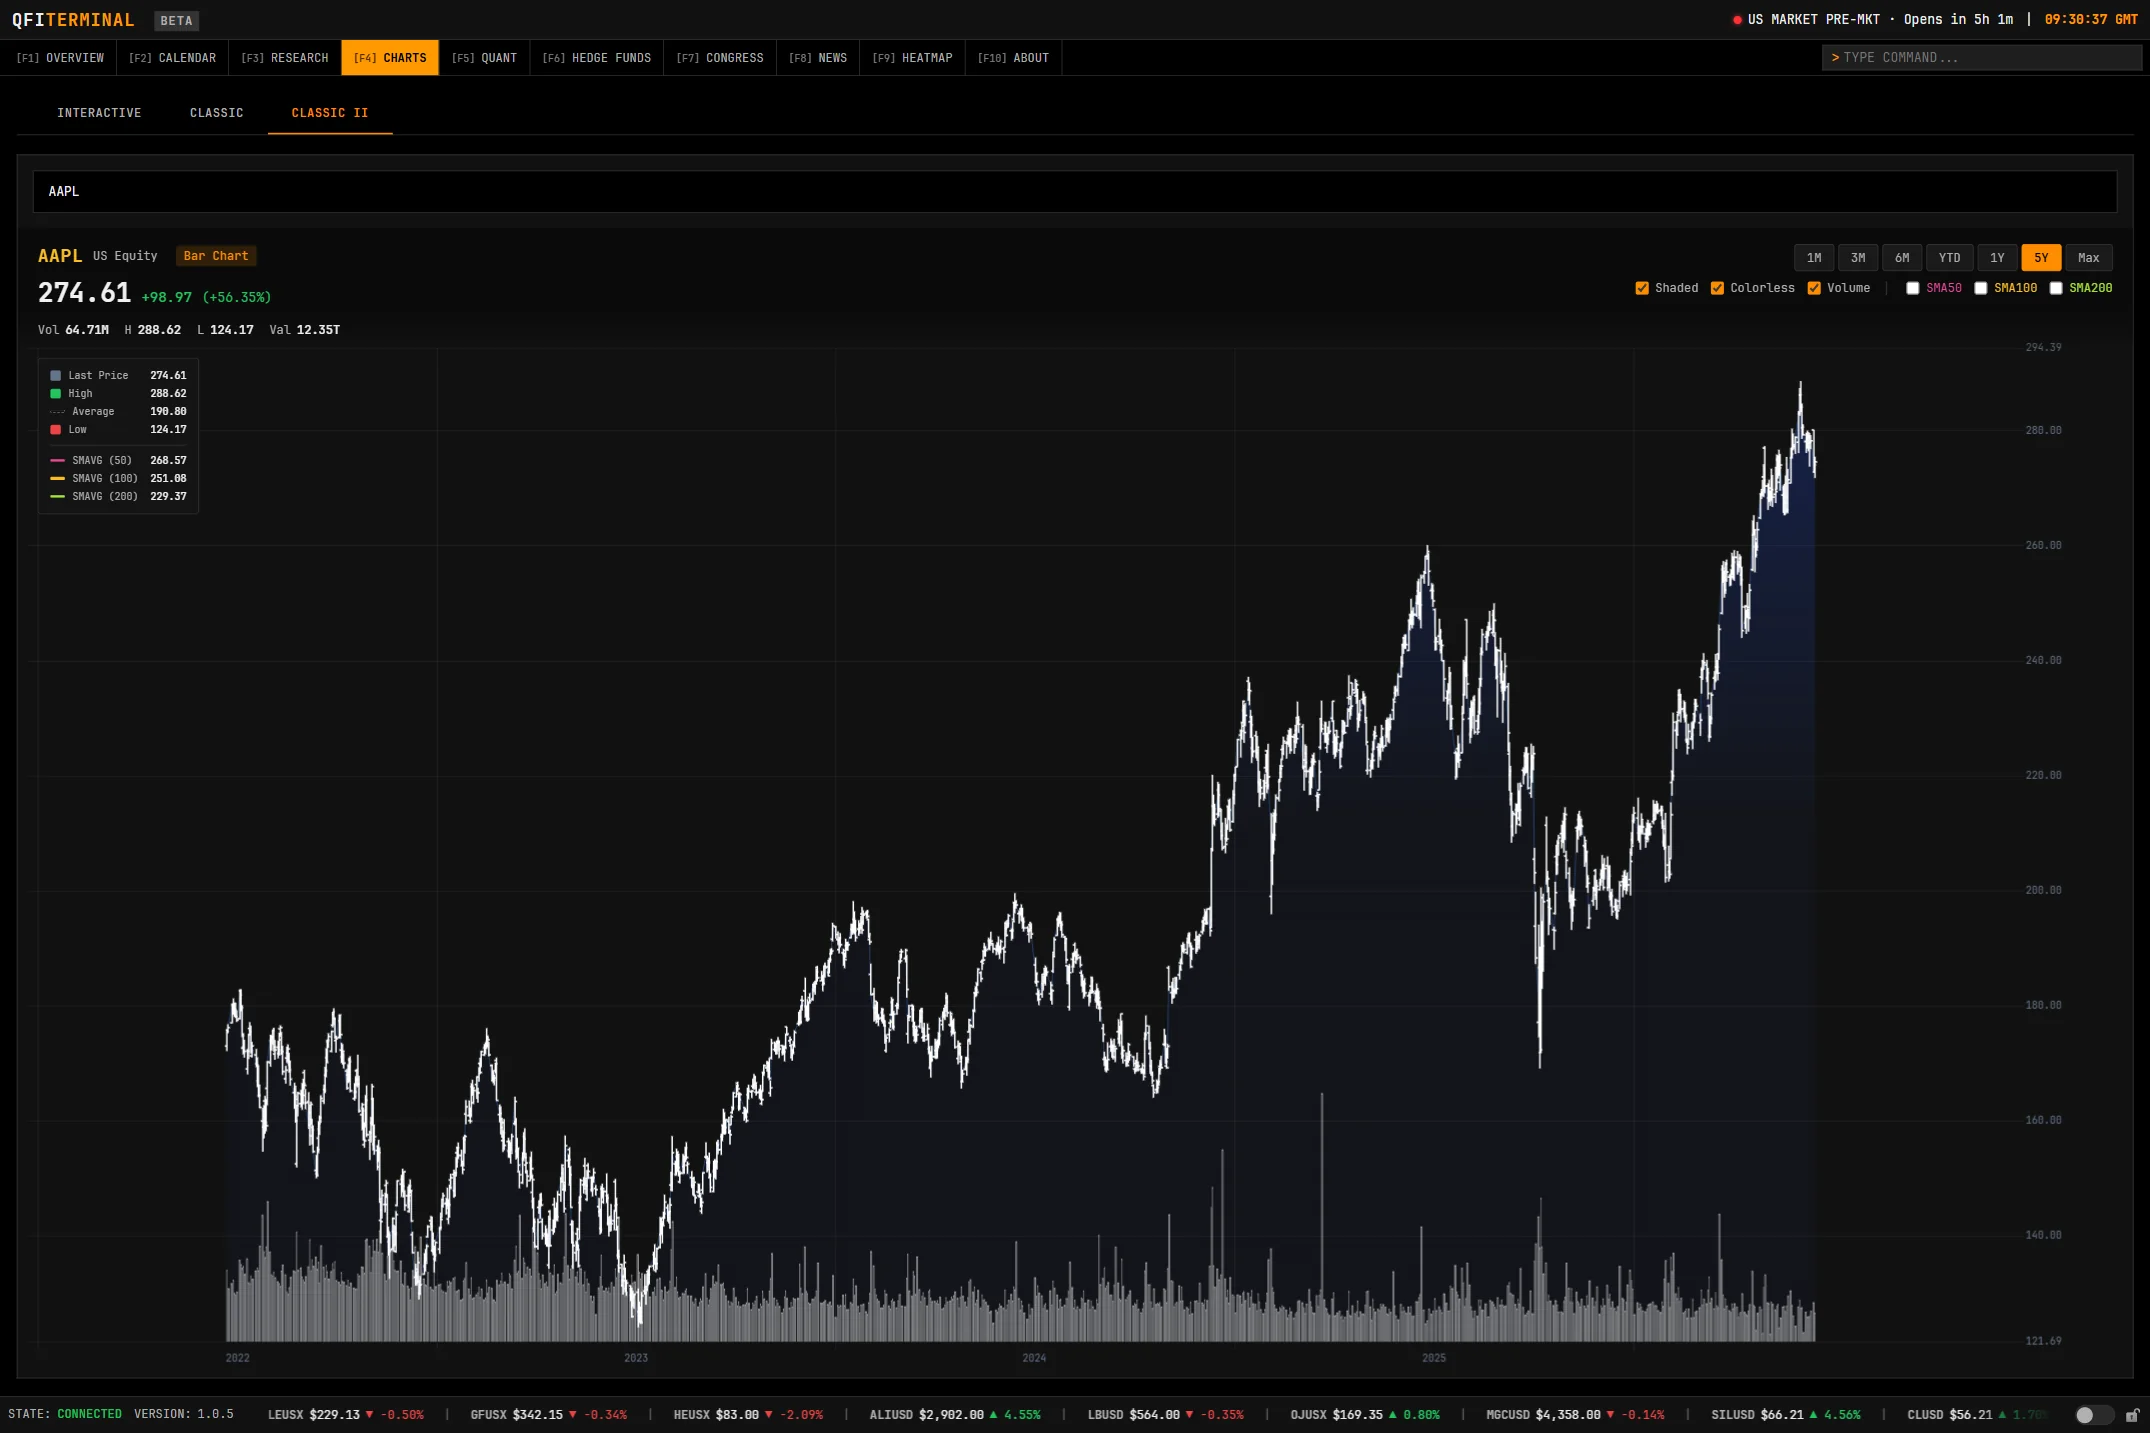Select the Max time range

click(x=2089, y=257)
